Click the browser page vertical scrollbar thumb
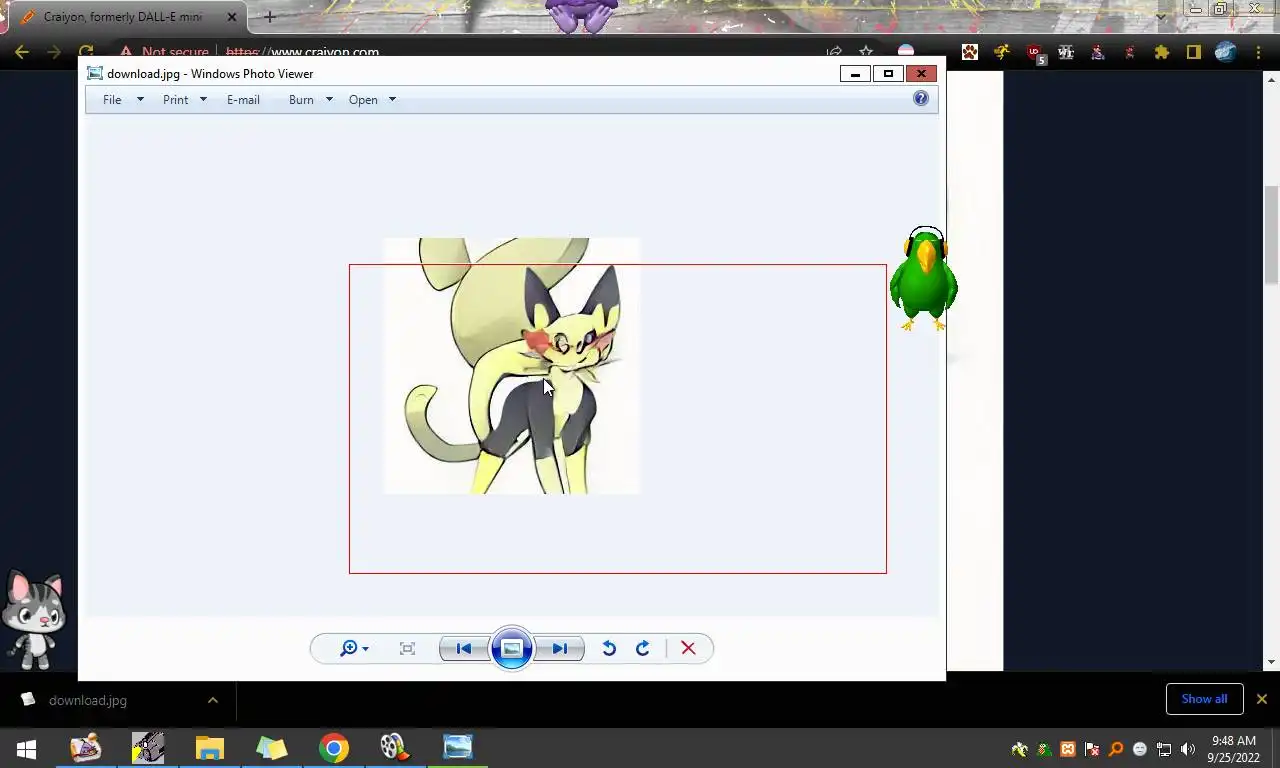Screen dimensions: 1280x768 click(x=1272, y=234)
